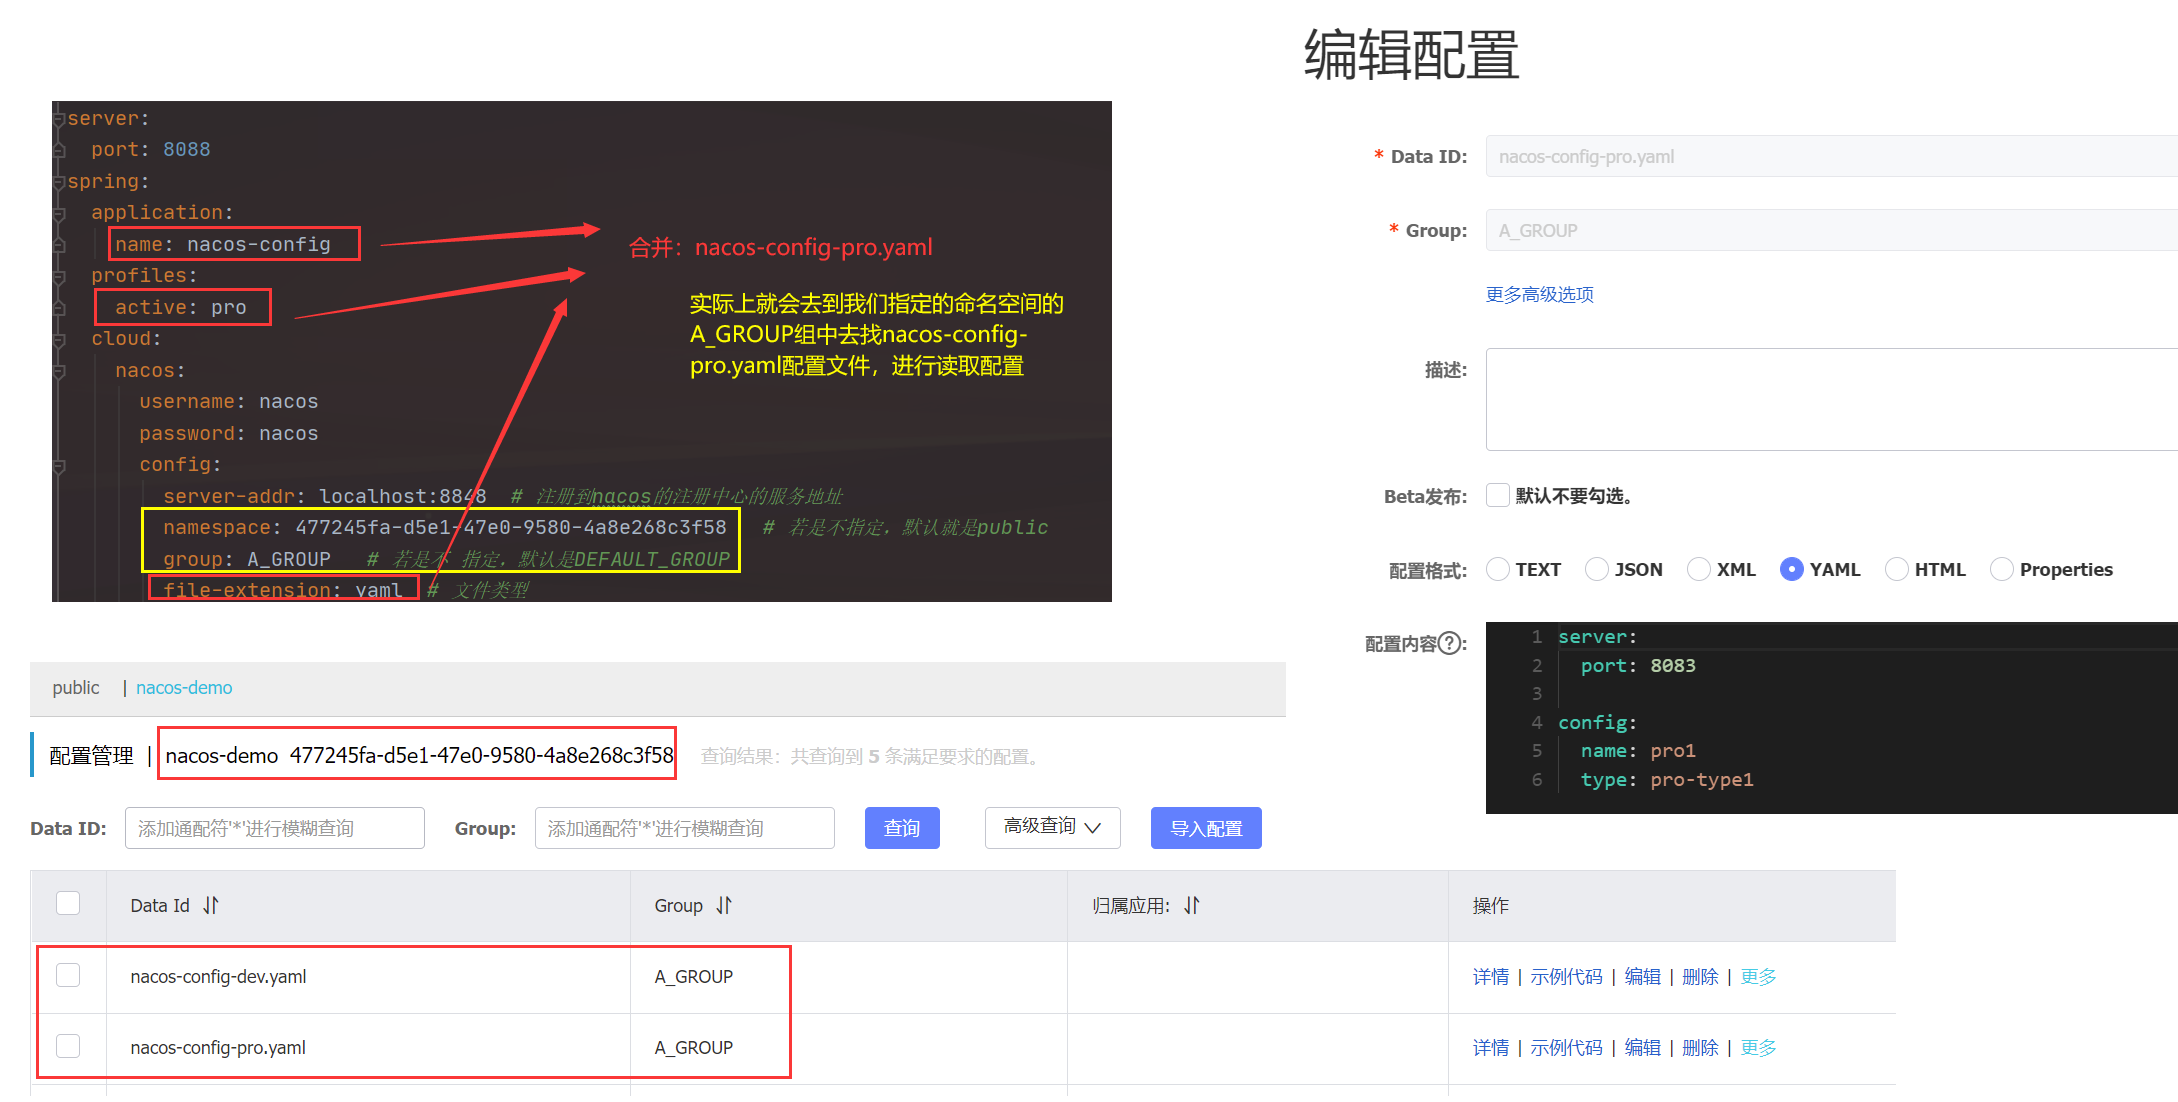The height and width of the screenshot is (1102, 2178).
Task: Choose the JSON format radio button
Action: (1597, 569)
